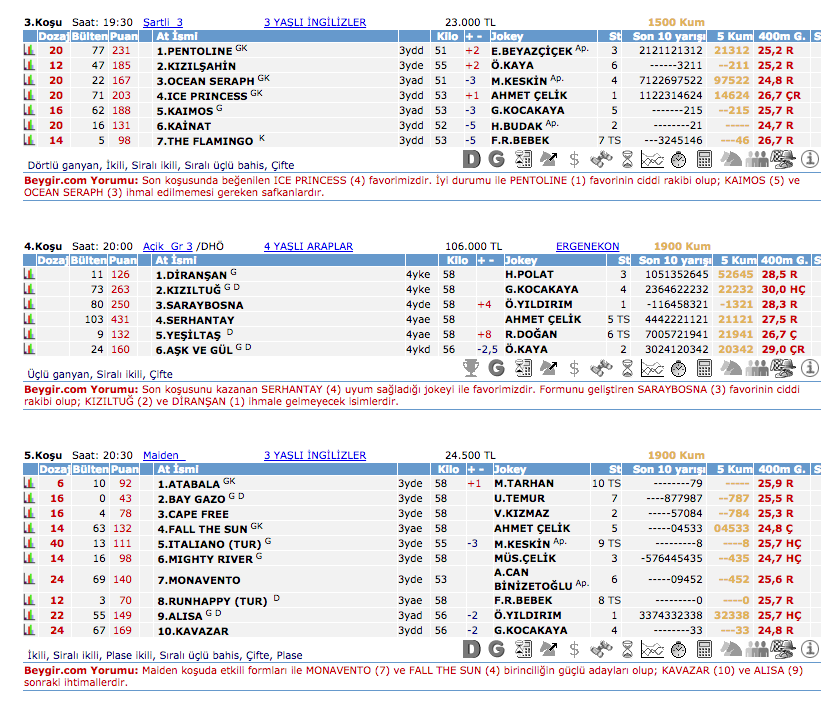This screenshot has height=703, width=837.
Task: Open the Maiden link in race 5
Action: click(160, 455)
